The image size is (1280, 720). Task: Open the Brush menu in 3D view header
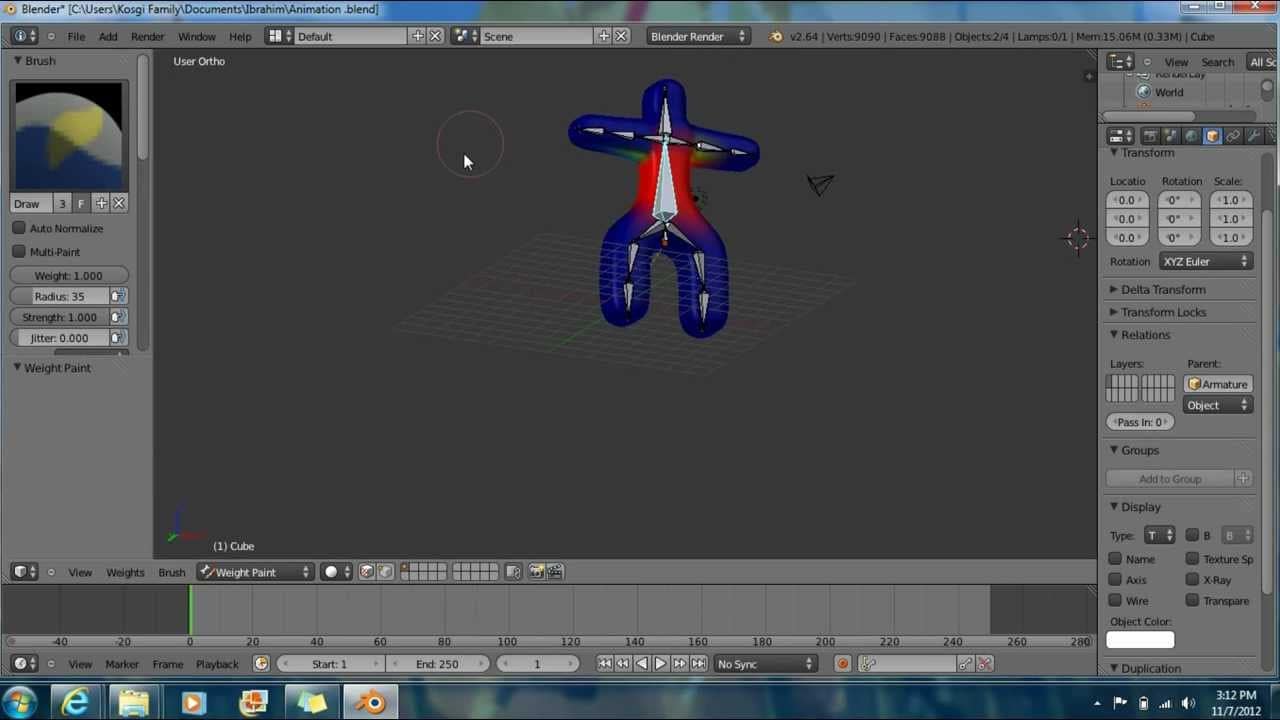[x=171, y=572]
